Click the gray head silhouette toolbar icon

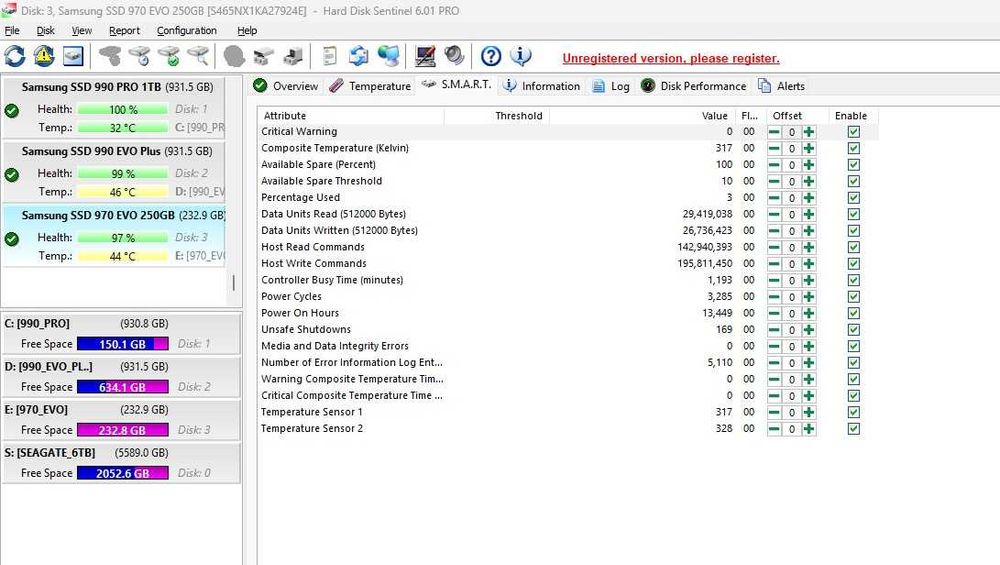click(234, 57)
